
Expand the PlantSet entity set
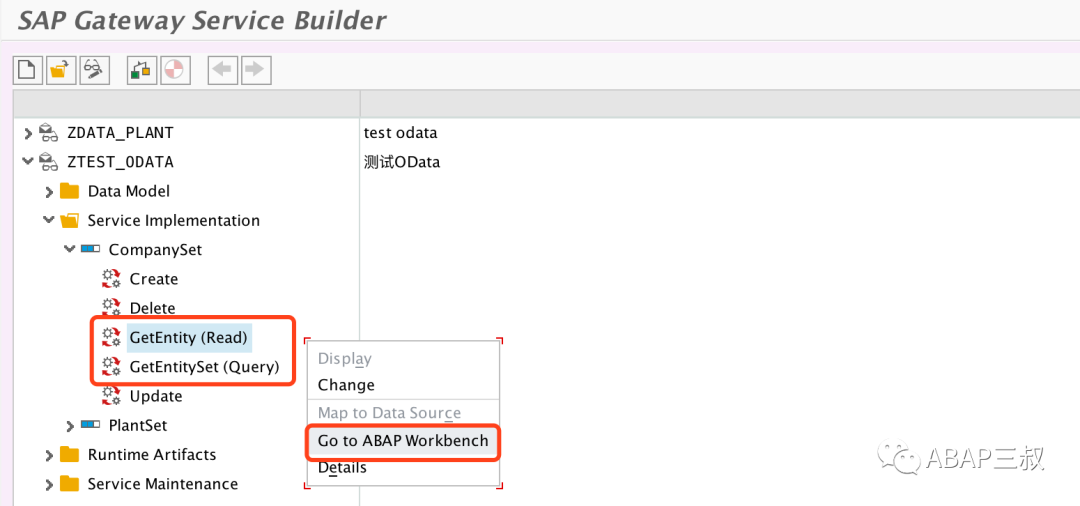click(70, 426)
